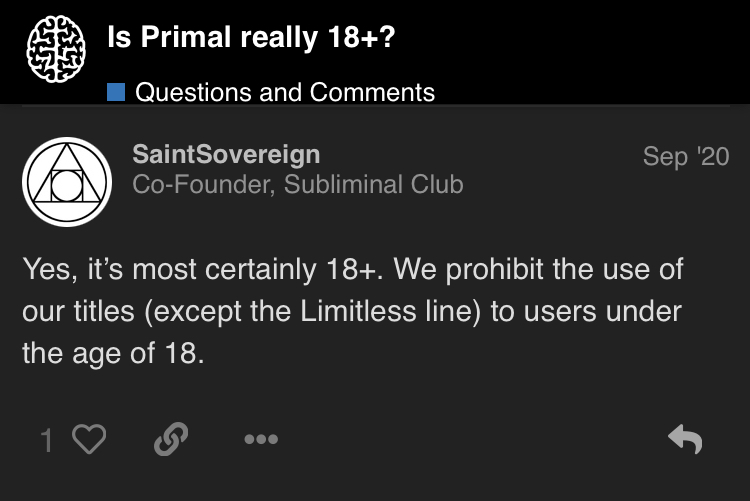Select Co-Founder, Subliminal Club user title
Image resolution: width=750 pixels, height=501 pixels.
[x=298, y=185]
